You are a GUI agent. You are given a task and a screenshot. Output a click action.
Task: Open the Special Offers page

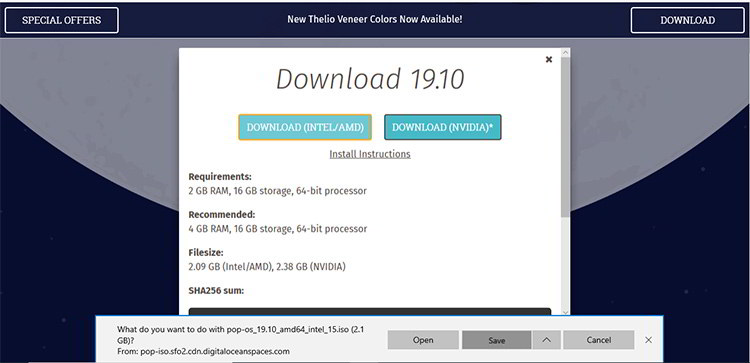click(x=62, y=21)
